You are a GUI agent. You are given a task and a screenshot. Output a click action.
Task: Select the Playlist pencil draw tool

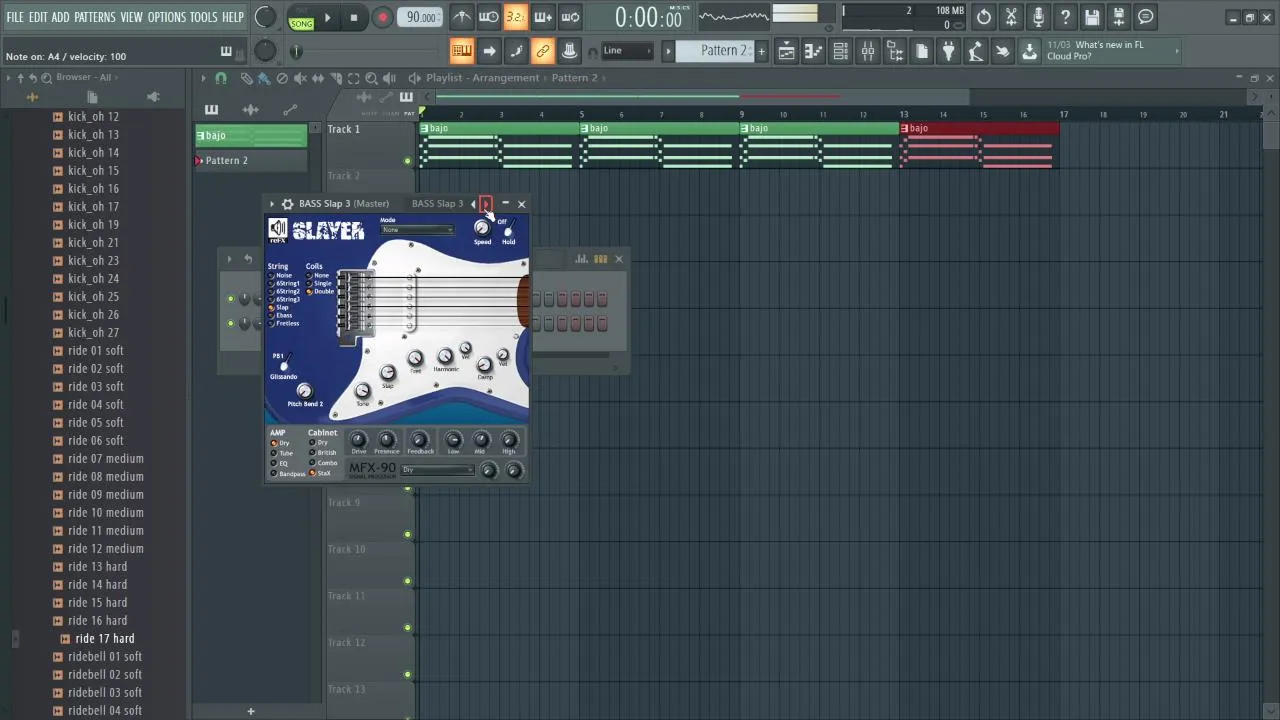coord(246,78)
